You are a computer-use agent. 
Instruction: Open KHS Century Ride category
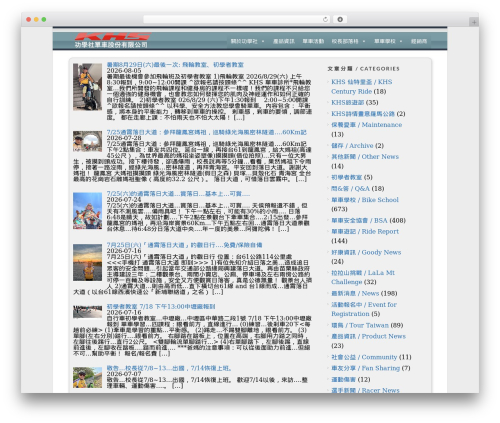click(361, 87)
